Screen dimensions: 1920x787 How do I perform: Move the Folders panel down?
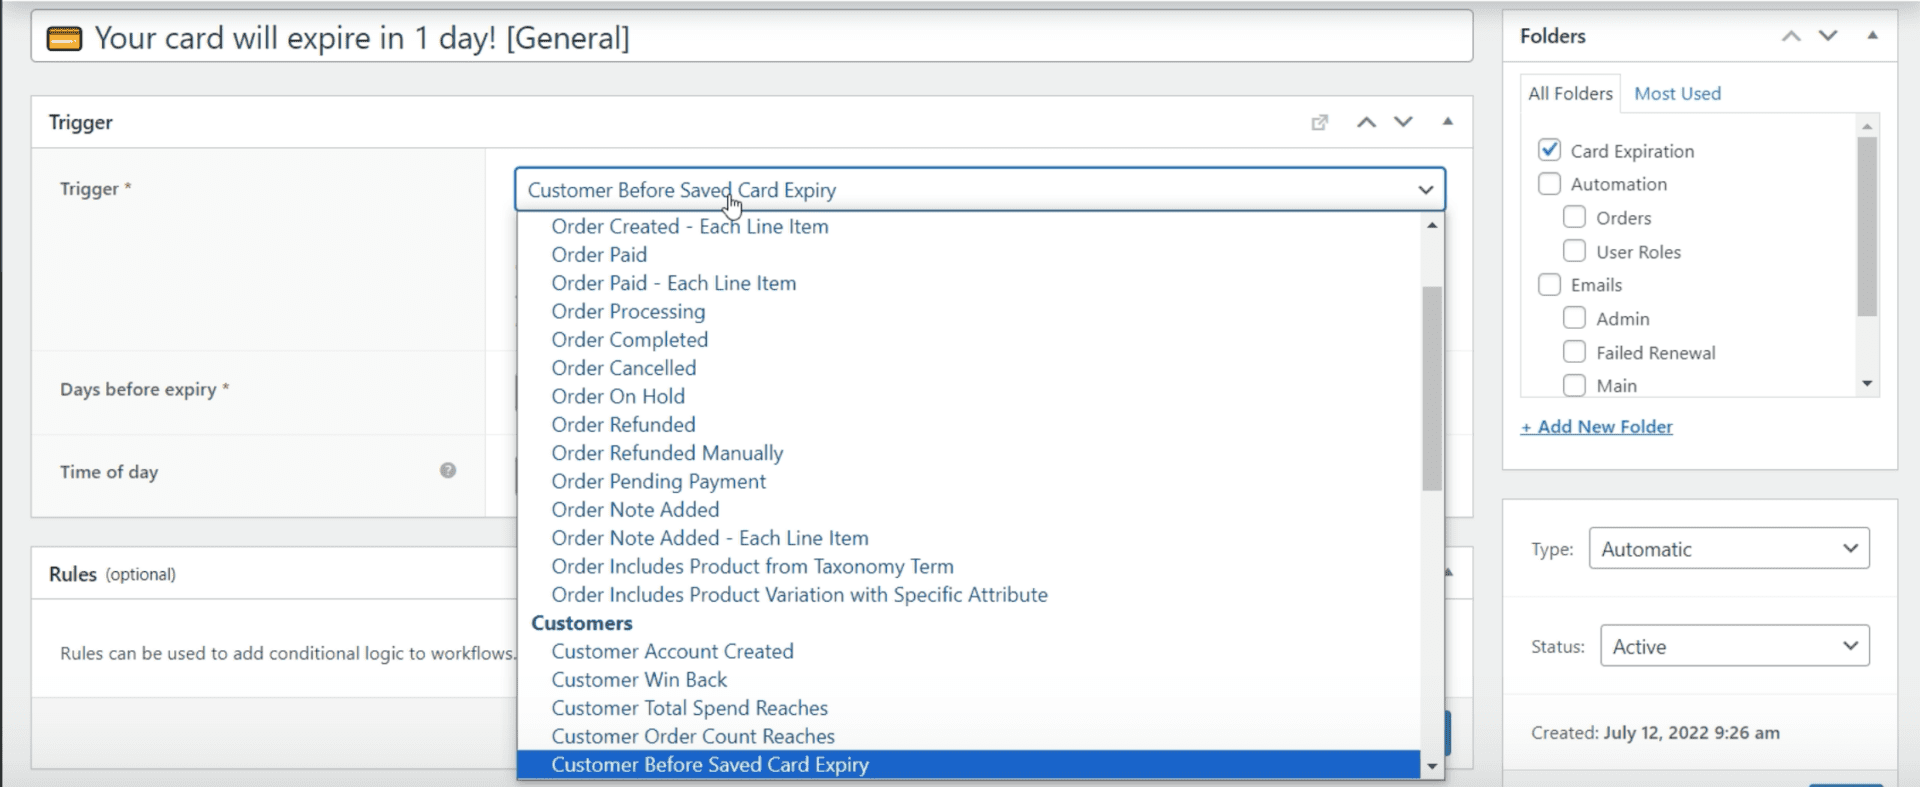[x=1828, y=36]
